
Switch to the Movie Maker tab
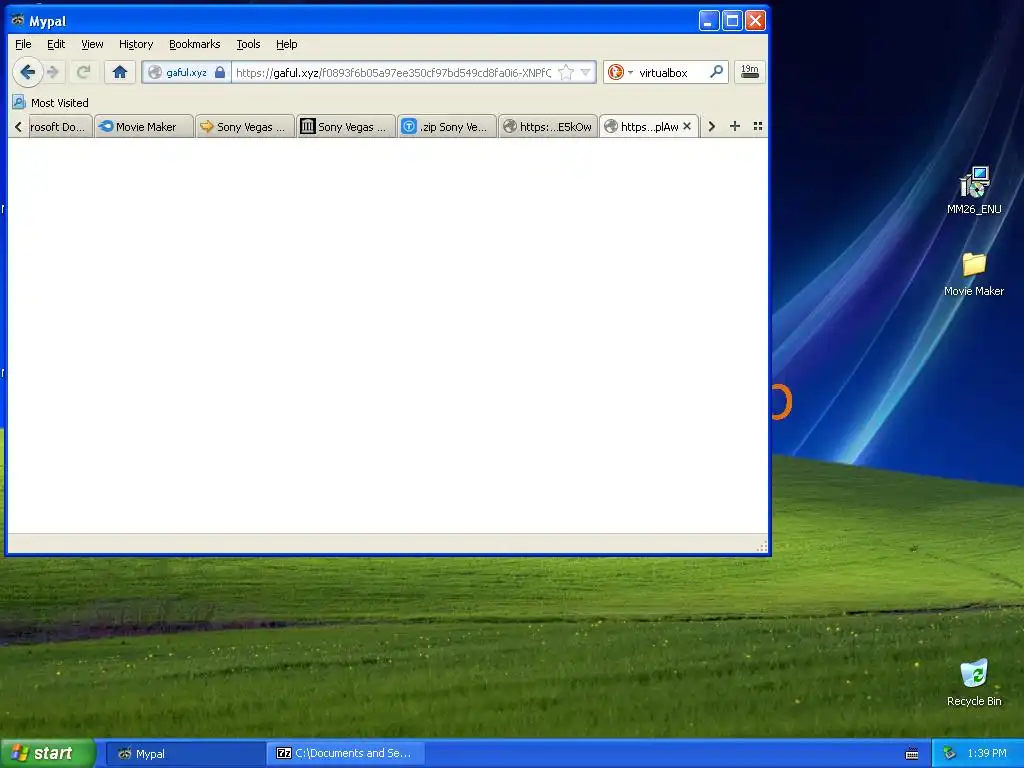[144, 127]
